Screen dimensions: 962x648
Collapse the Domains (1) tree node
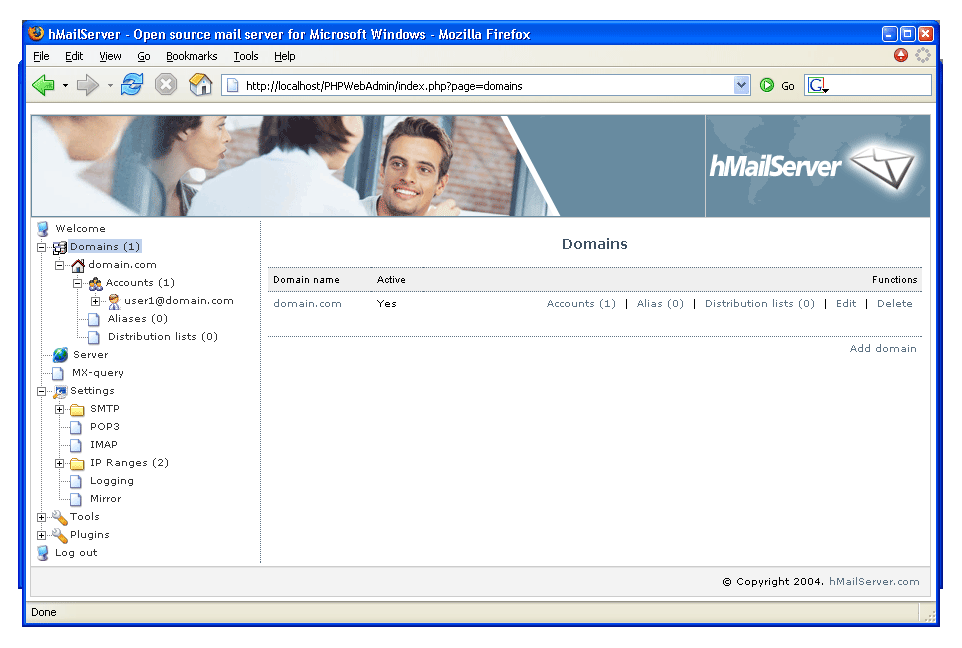[x=42, y=247]
